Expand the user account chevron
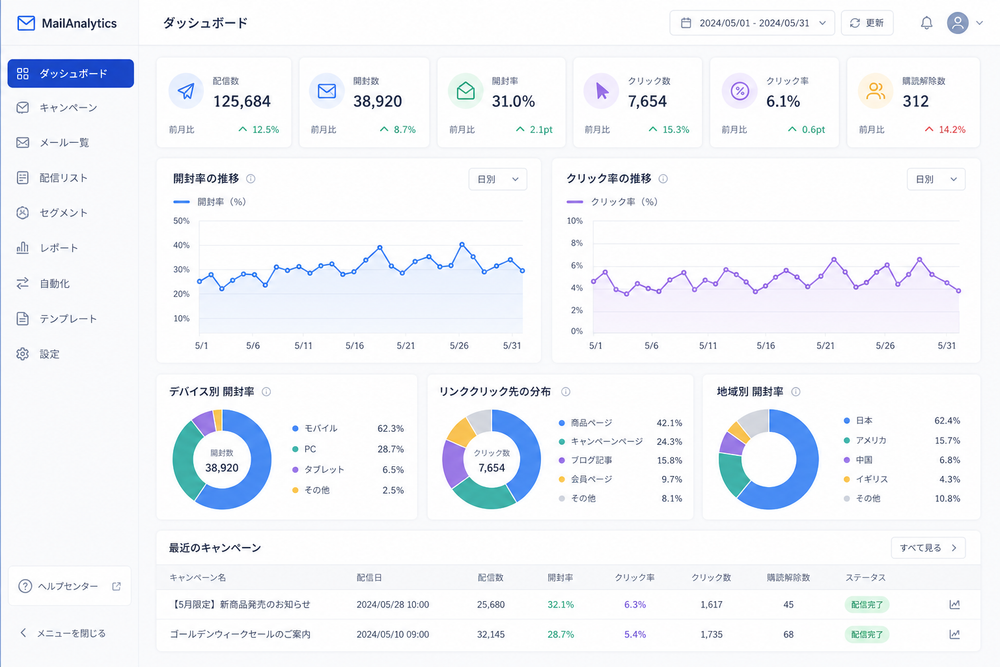This screenshot has height=667, width=1000. 980,23
